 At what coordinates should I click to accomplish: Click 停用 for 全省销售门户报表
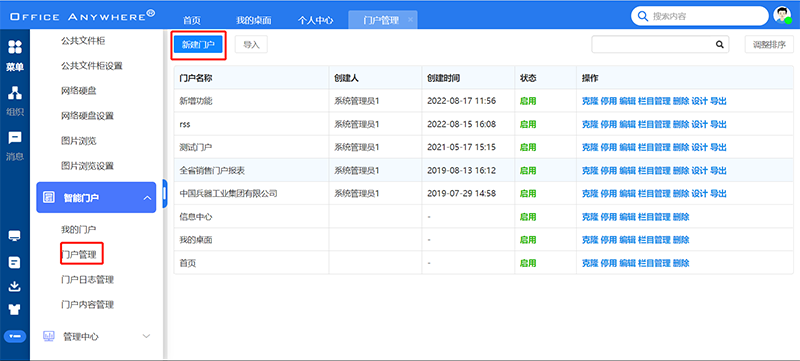point(609,170)
